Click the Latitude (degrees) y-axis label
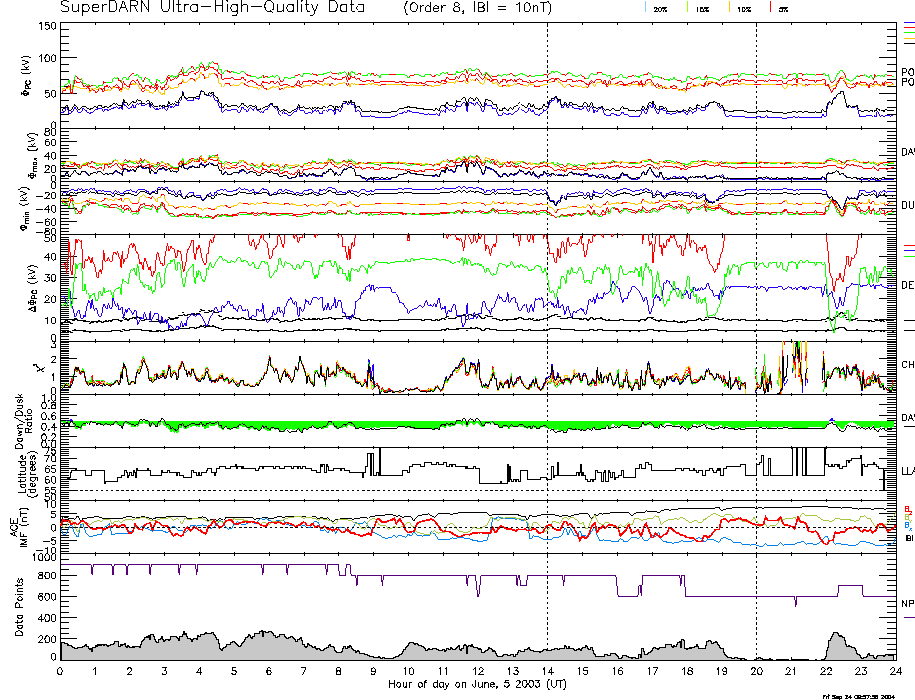Screen dimensions: 915x700 point(17,468)
